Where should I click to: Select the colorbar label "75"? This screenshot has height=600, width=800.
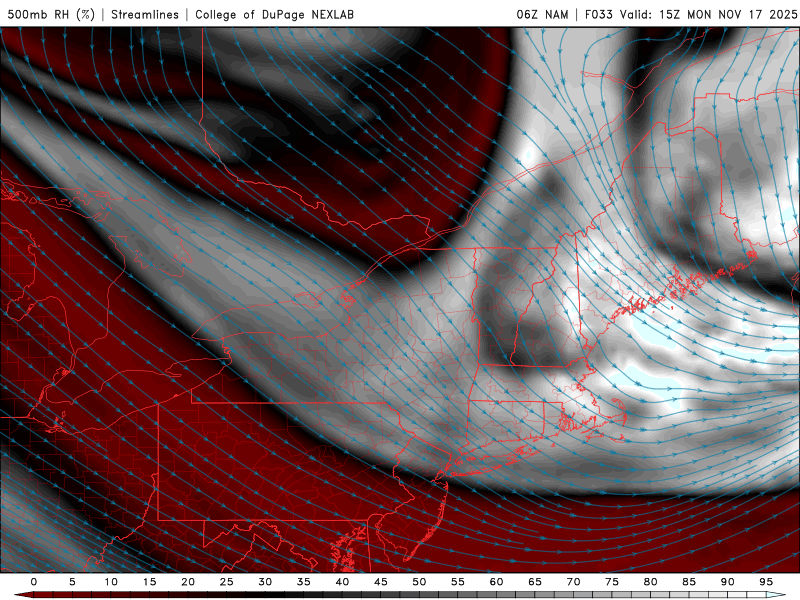click(612, 582)
